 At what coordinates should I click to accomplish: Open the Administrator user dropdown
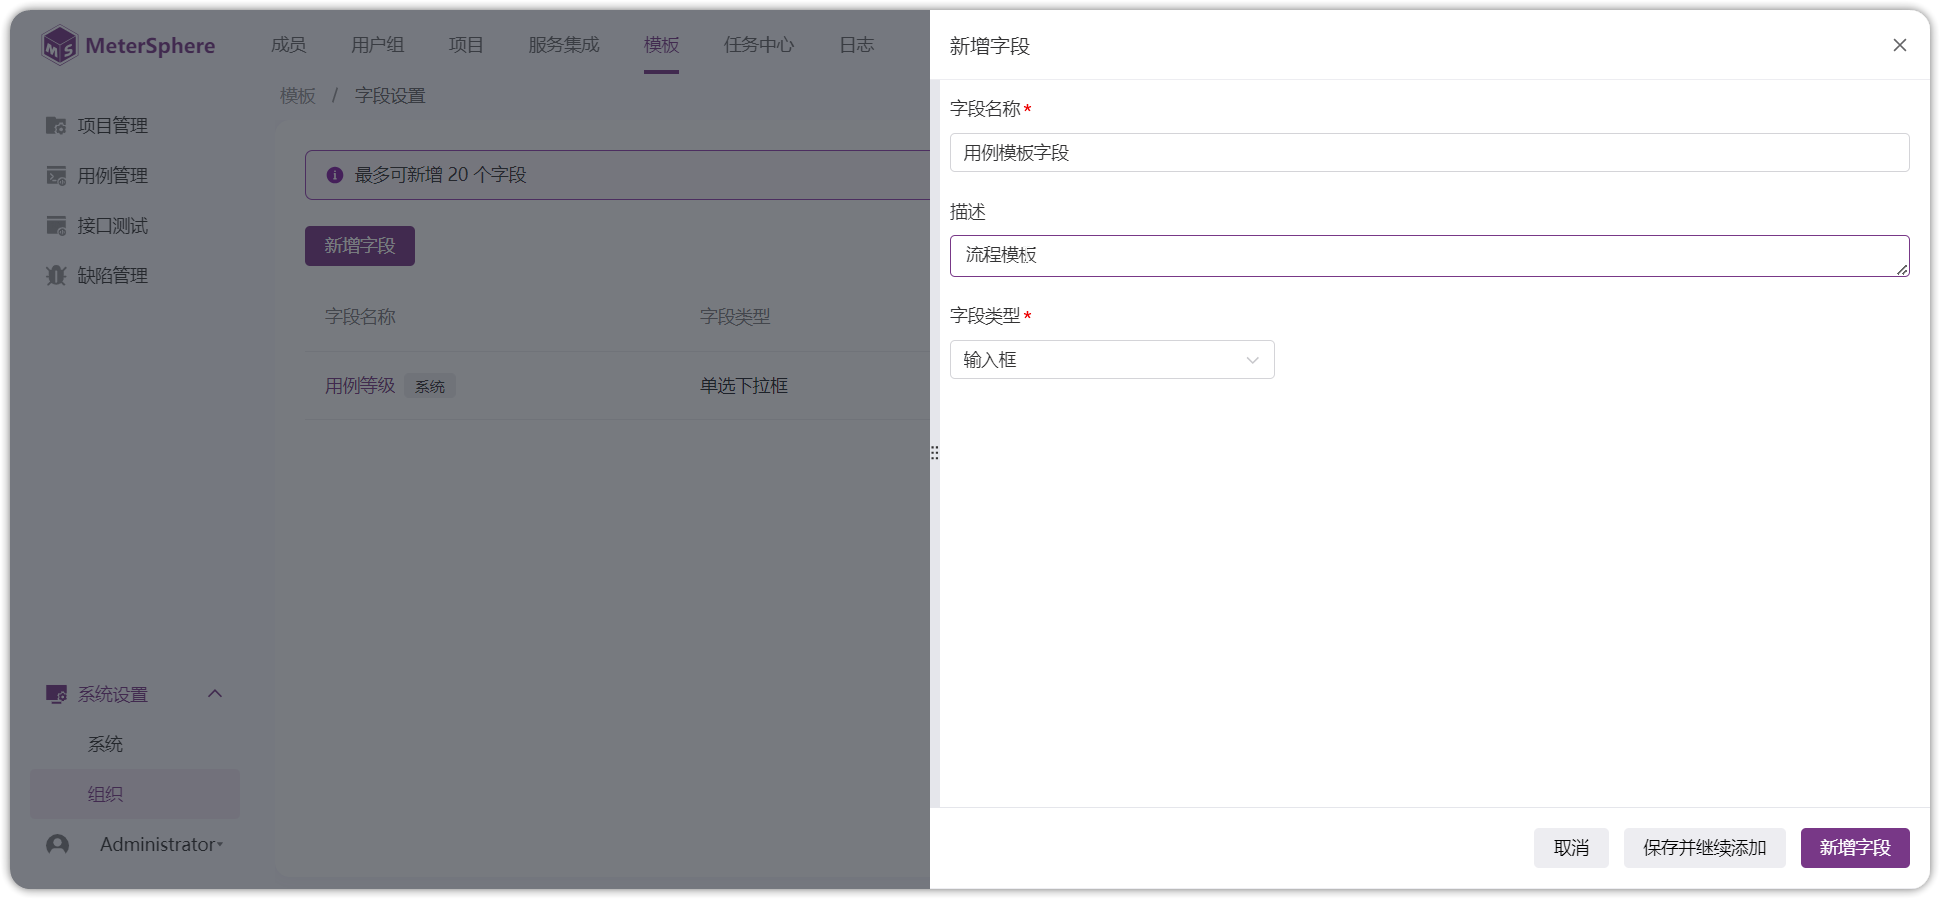tap(160, 845)
